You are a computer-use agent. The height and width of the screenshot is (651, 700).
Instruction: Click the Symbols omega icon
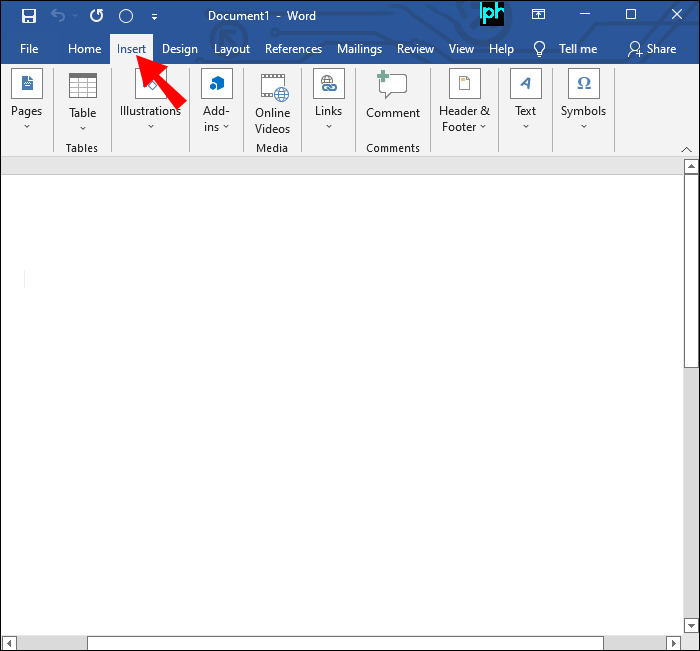click(584, 83)
